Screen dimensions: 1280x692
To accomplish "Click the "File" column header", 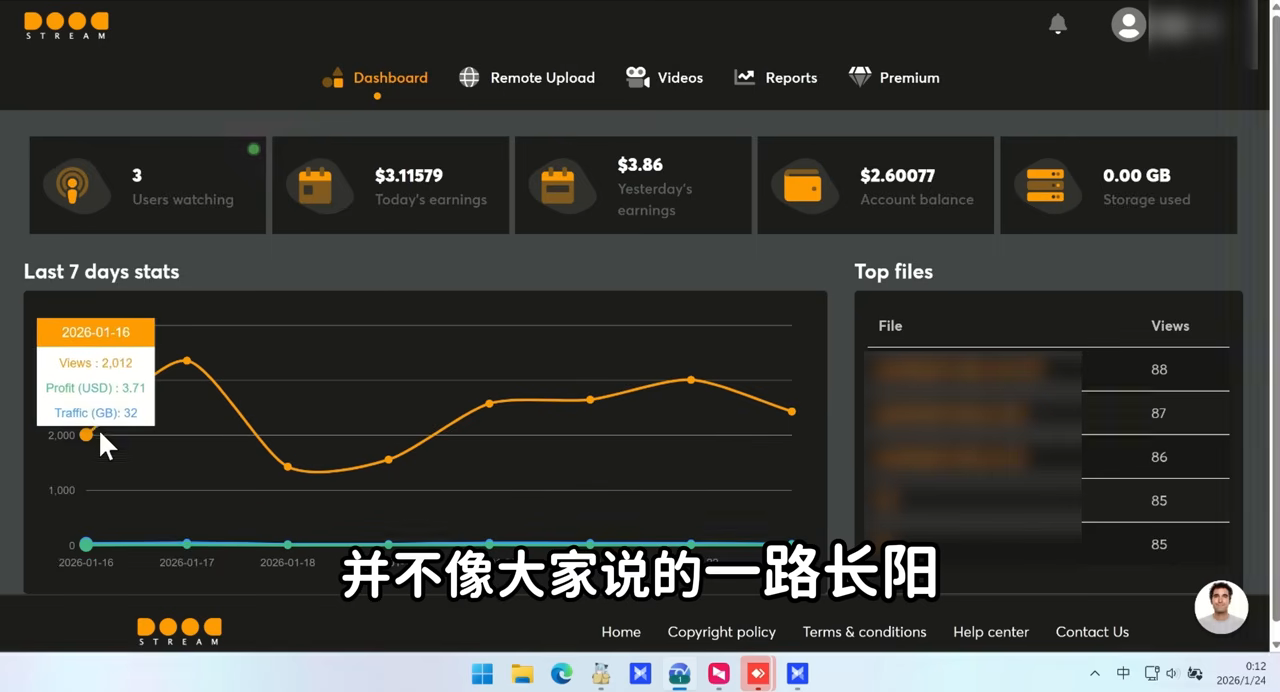I will click(890, 326).
